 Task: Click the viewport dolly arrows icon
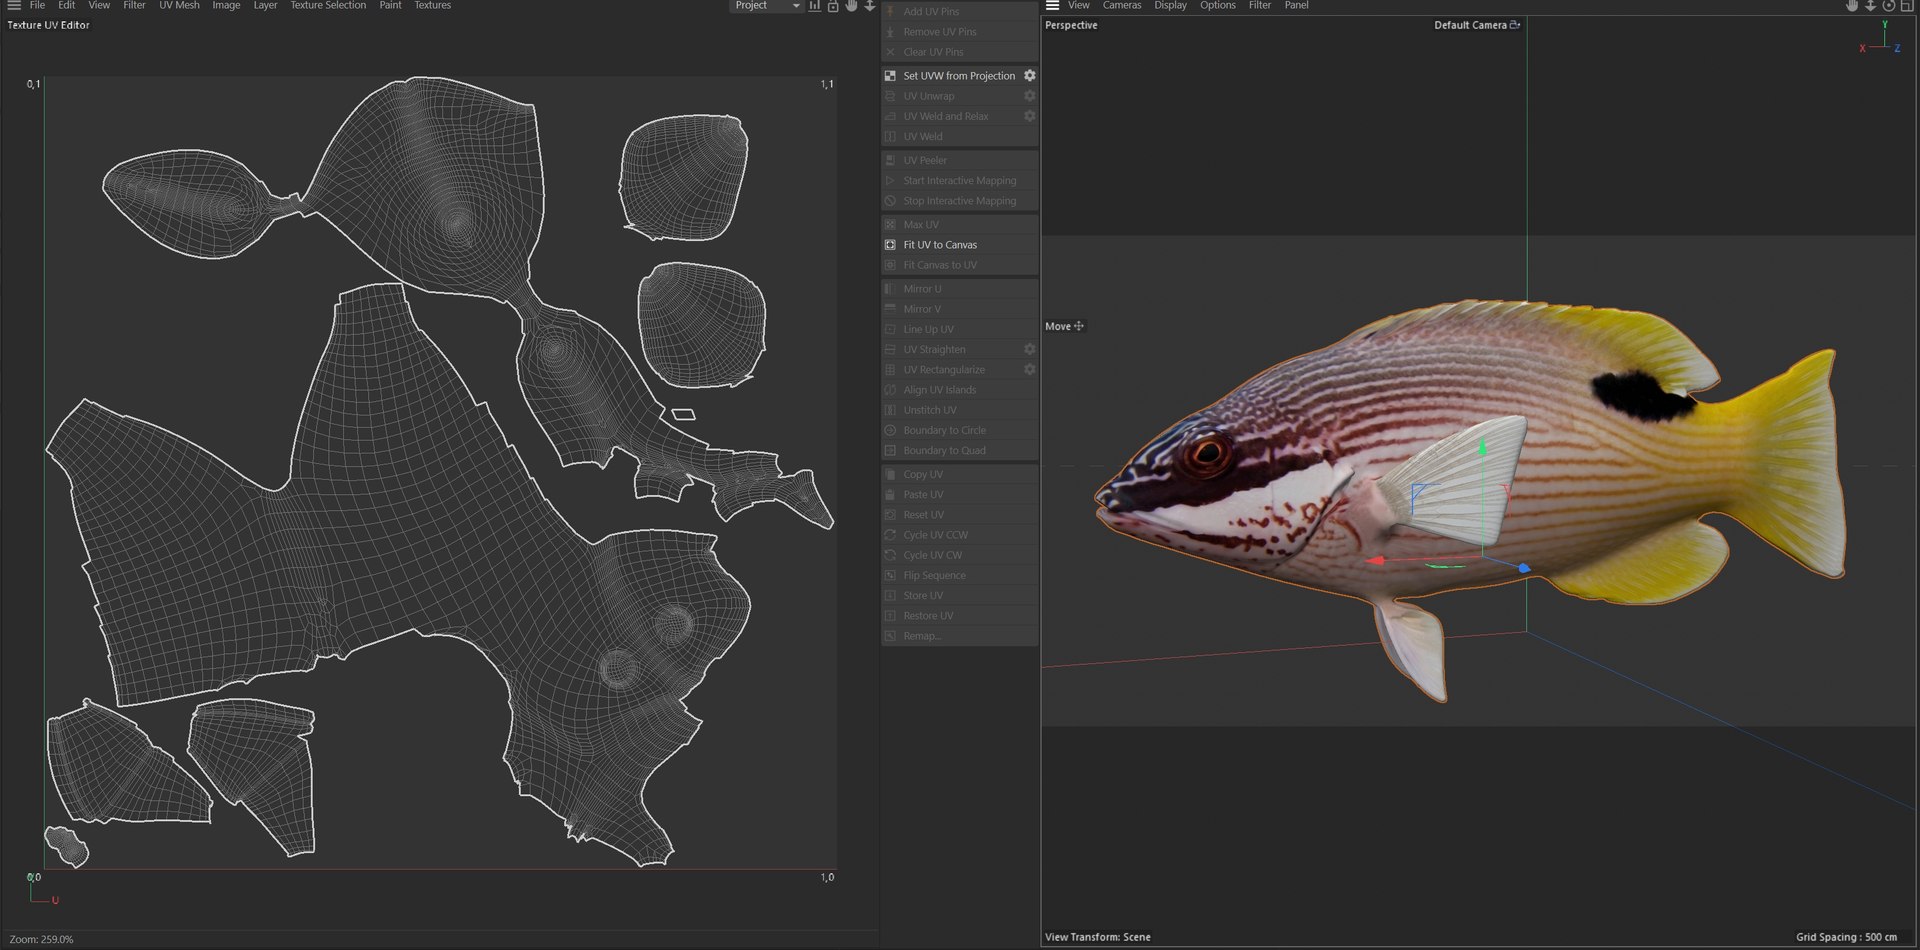coord(1870,6)
